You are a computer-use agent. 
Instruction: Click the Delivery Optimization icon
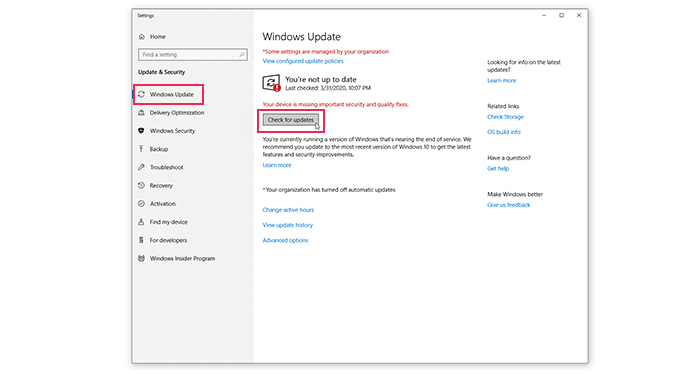pos(142,112)
